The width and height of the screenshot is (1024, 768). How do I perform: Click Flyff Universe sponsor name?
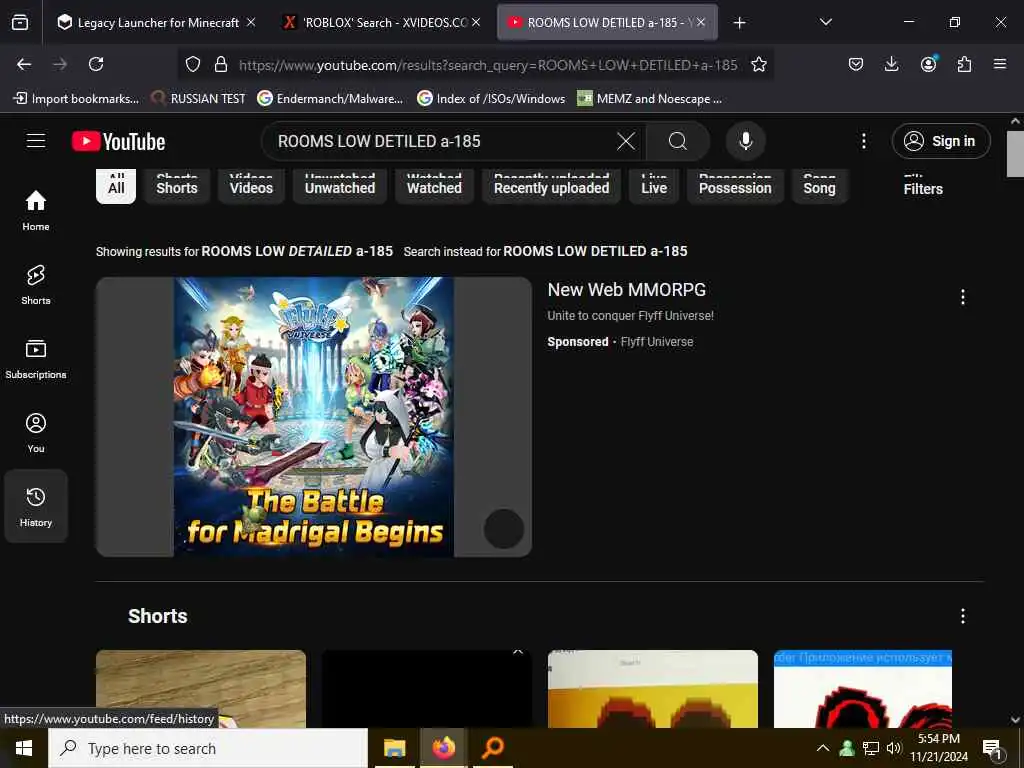[x=657, y=342]
